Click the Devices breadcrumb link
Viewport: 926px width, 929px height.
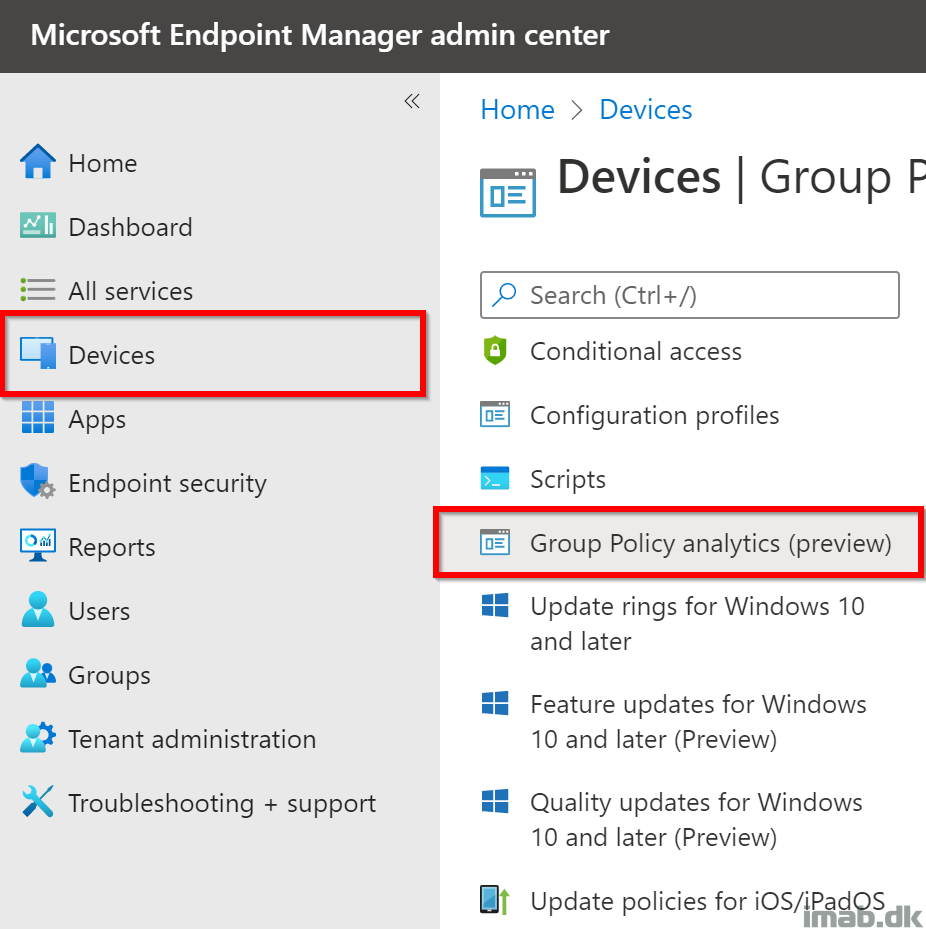(646, 110)
